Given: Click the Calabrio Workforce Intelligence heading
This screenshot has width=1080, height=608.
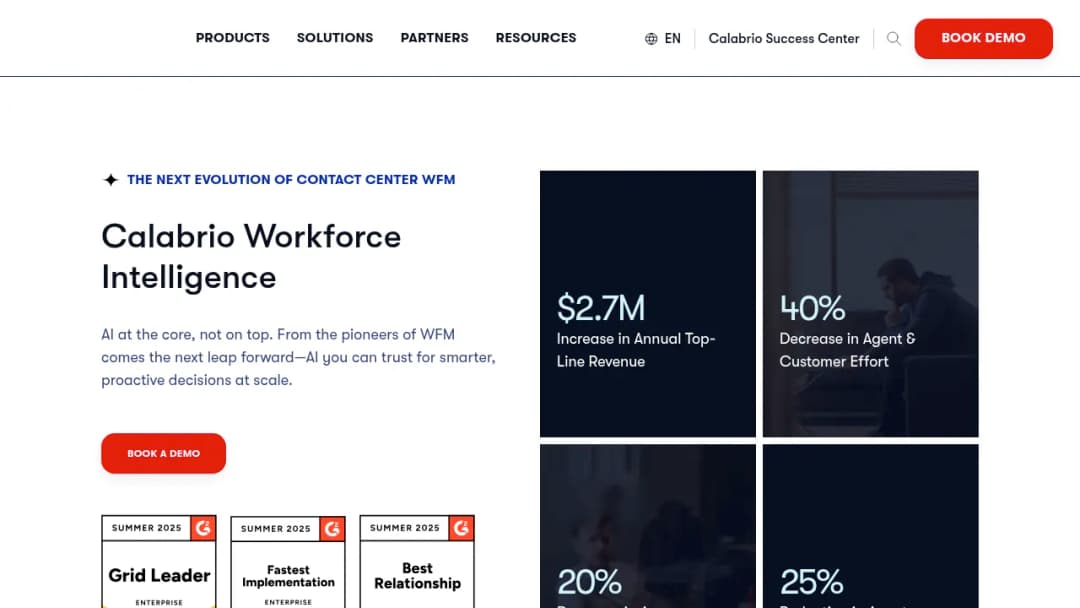Looking at the screenshot, I should click(251, 257).
